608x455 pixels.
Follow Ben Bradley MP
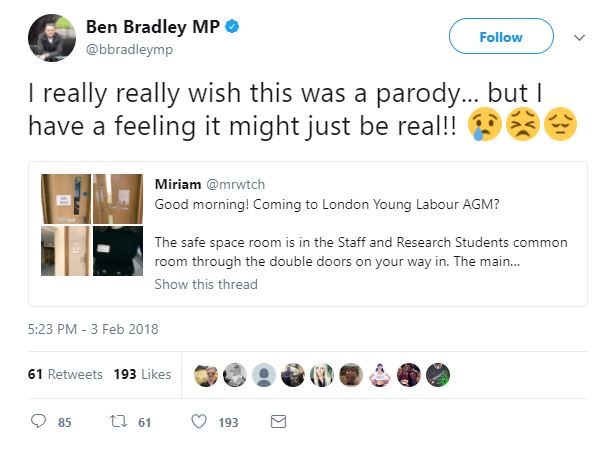coord(501,37)
